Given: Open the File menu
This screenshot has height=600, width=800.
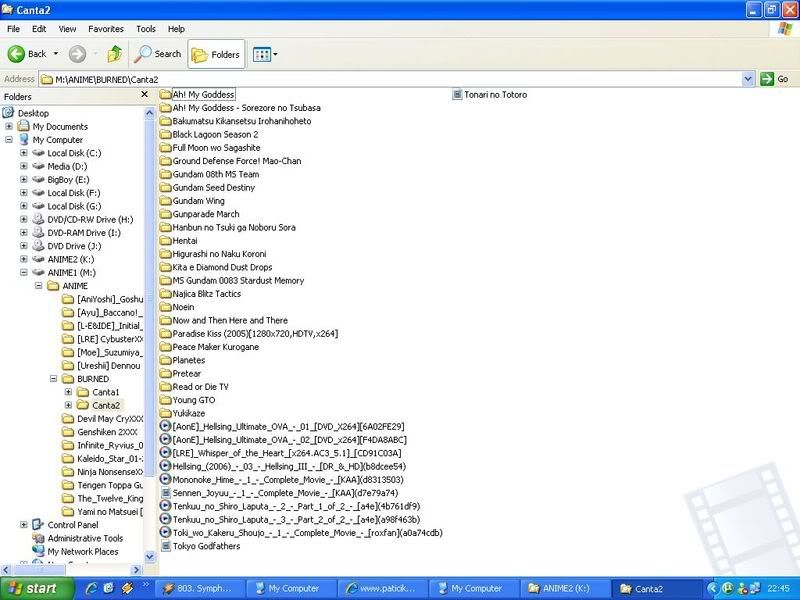Looking at the screenshot, I should (x=13, y=29).
